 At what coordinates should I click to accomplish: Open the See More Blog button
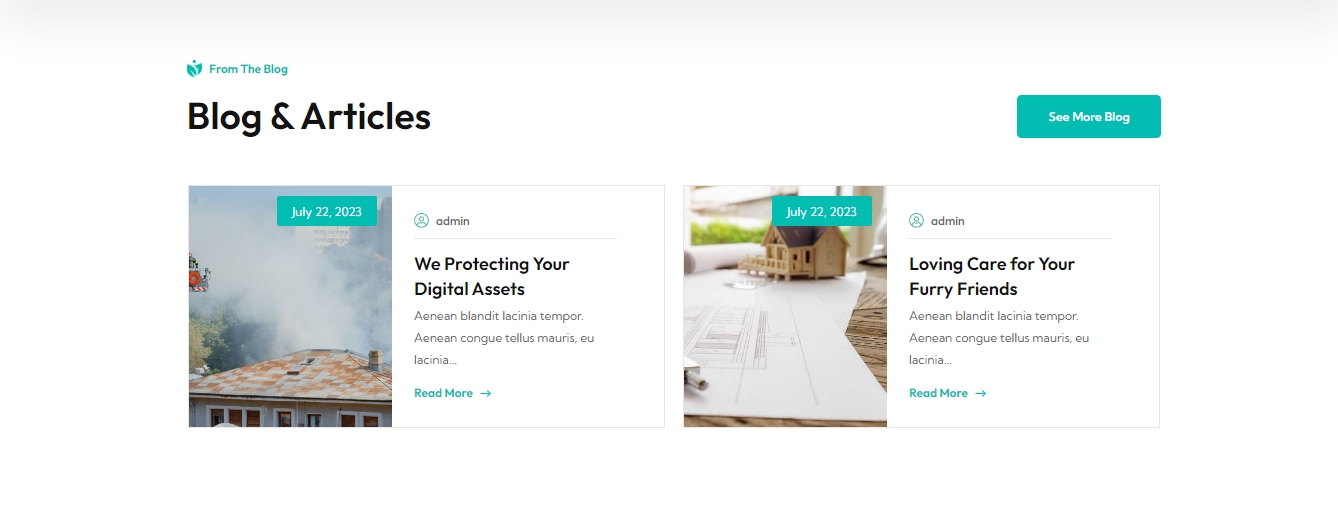[1089, 117]
